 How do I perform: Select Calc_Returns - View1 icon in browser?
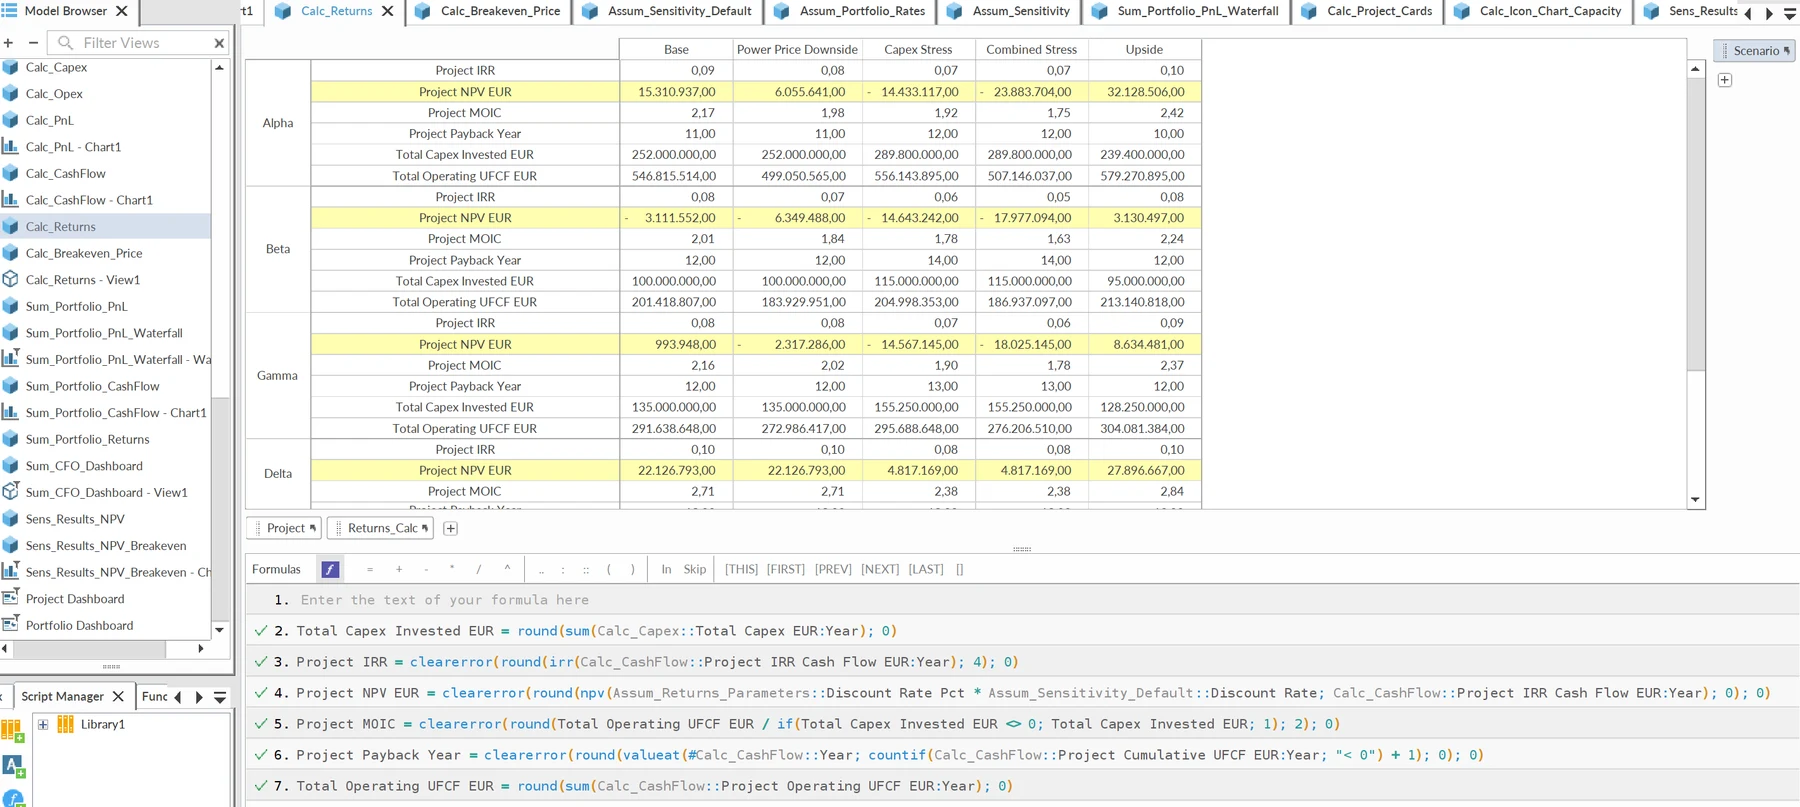11,280
